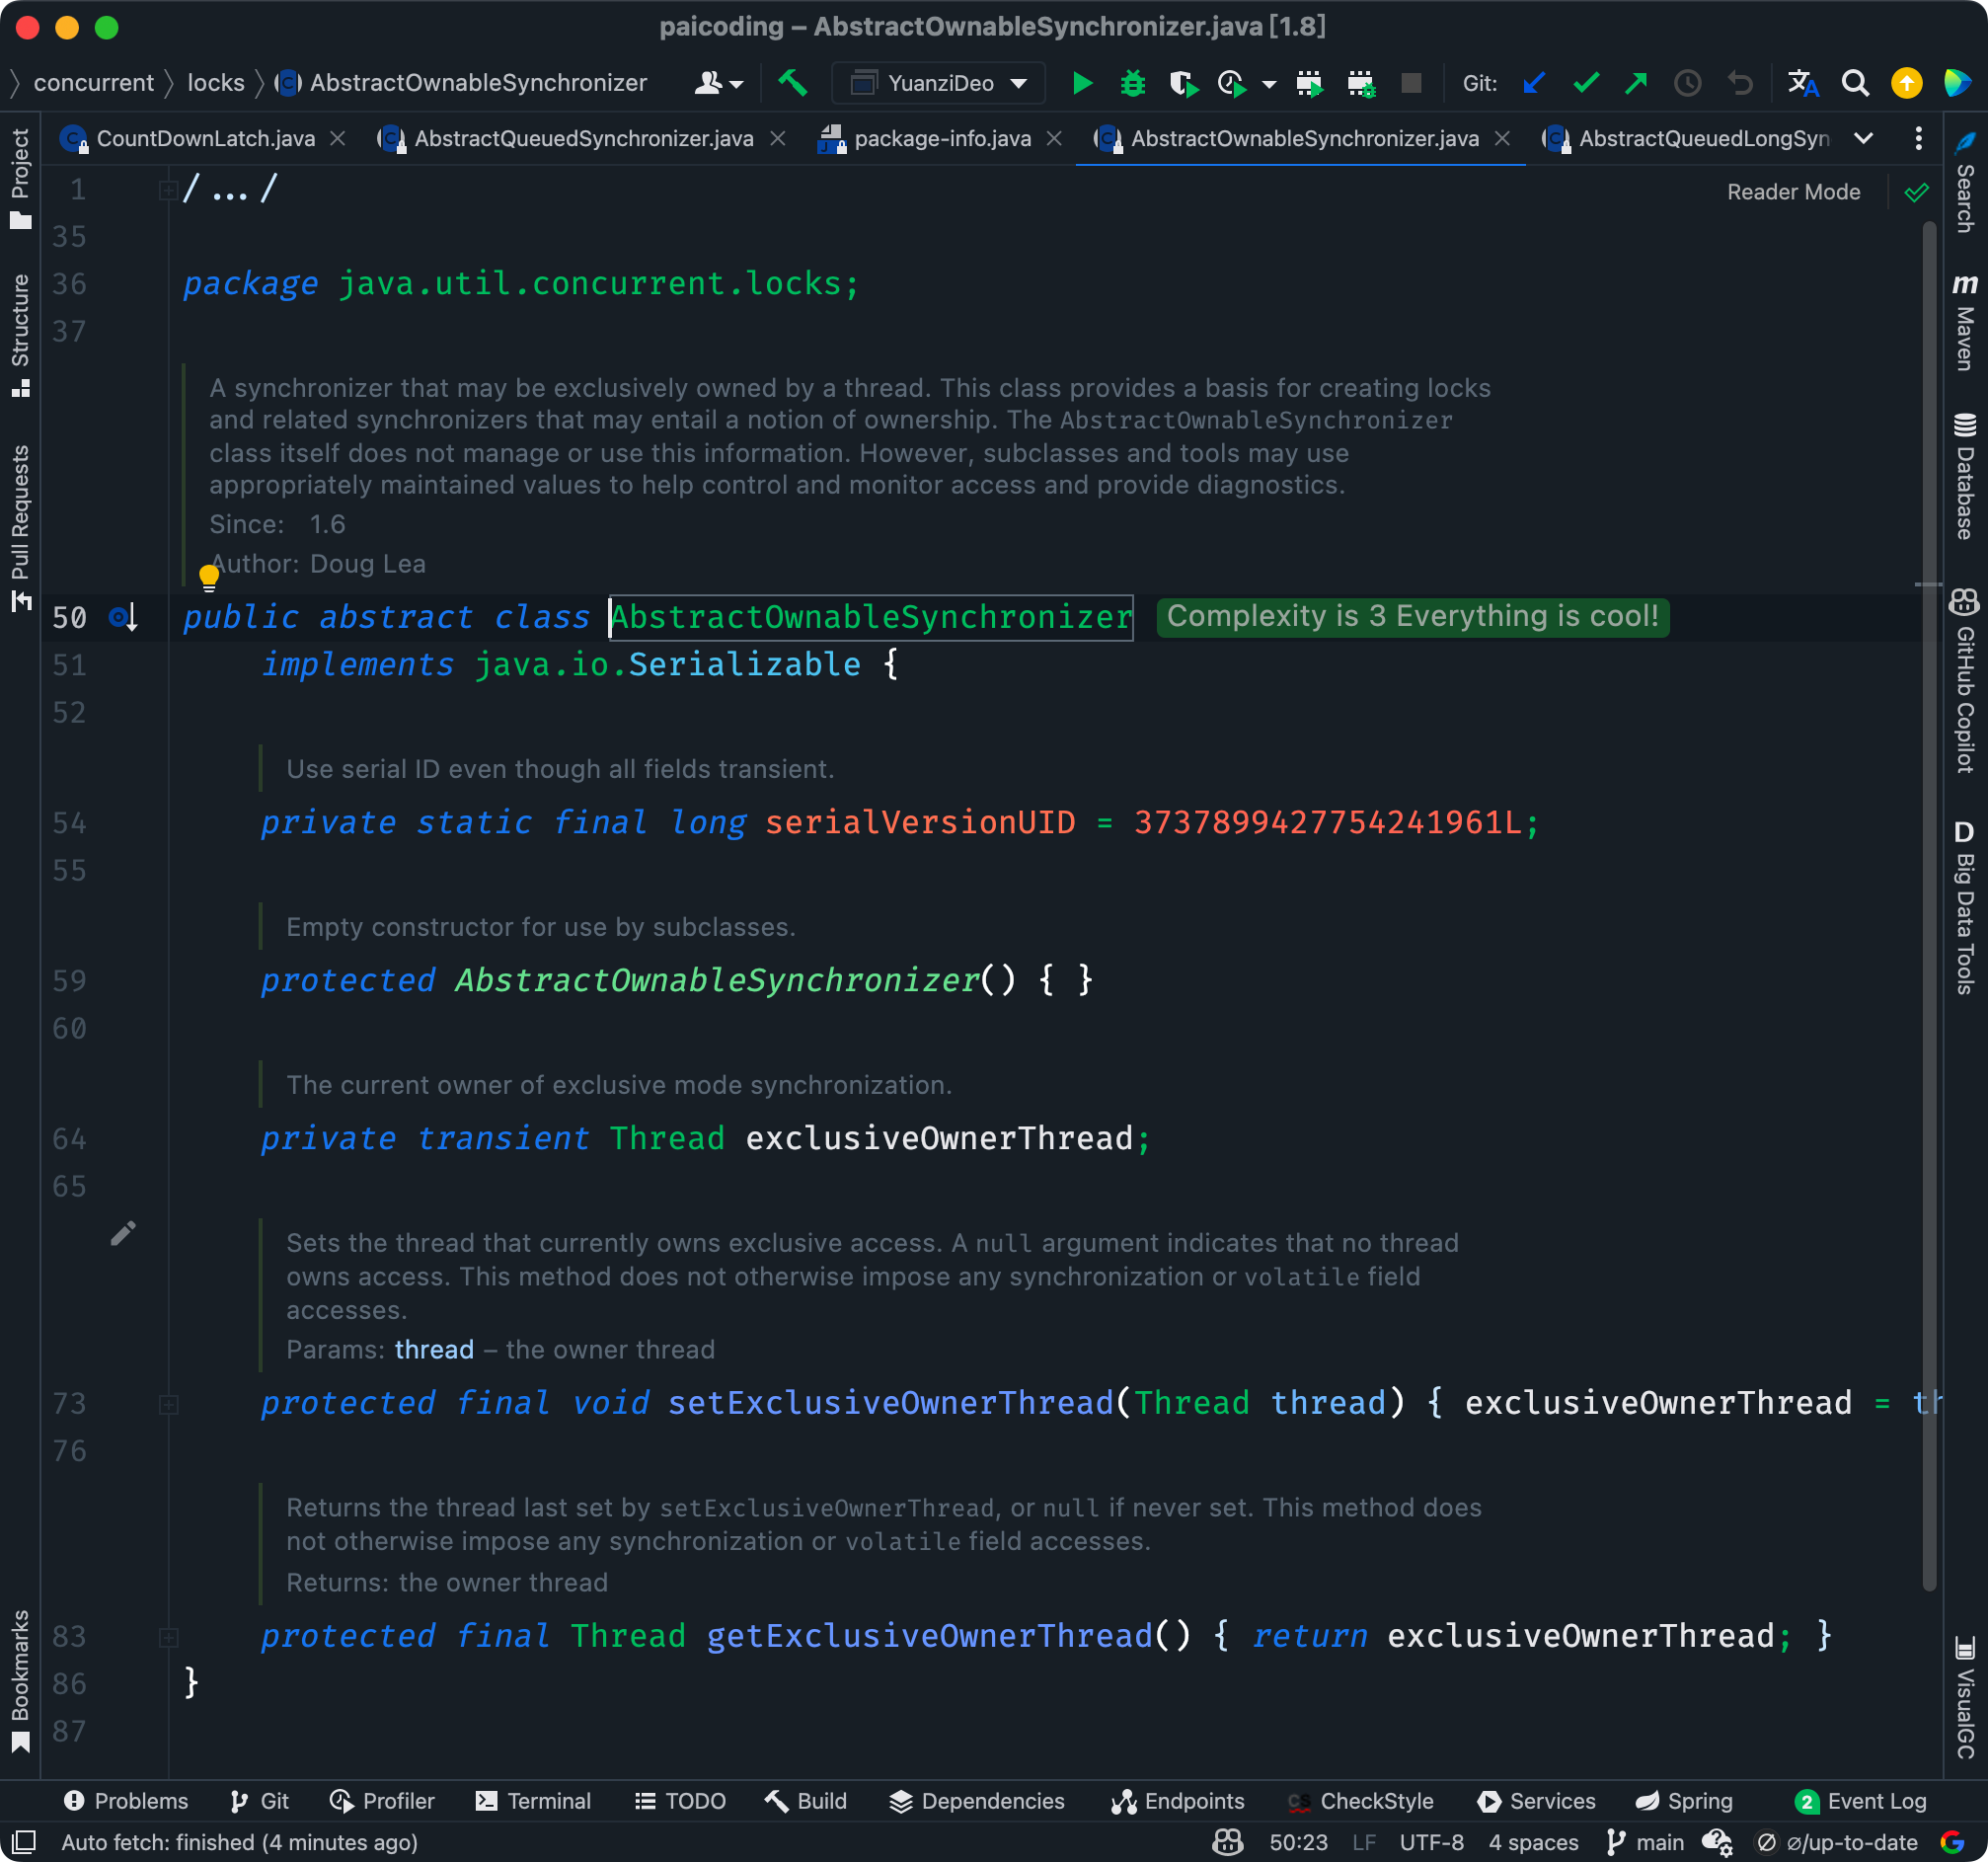Click the Git push arrow icon
1988x1862 pixels.
1636,83
